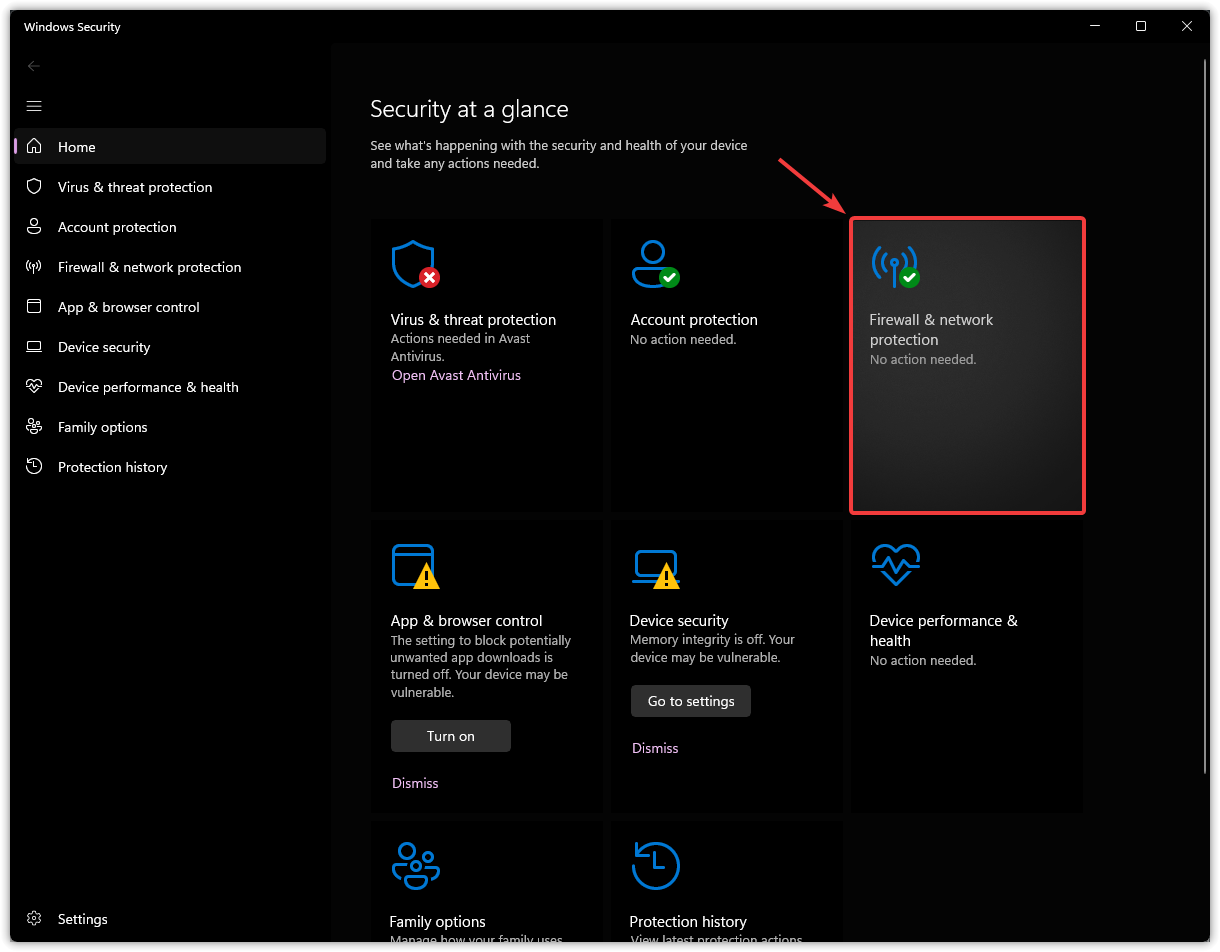
Task: Open the Firewall & network protection tile
Action: coord(967,366)
